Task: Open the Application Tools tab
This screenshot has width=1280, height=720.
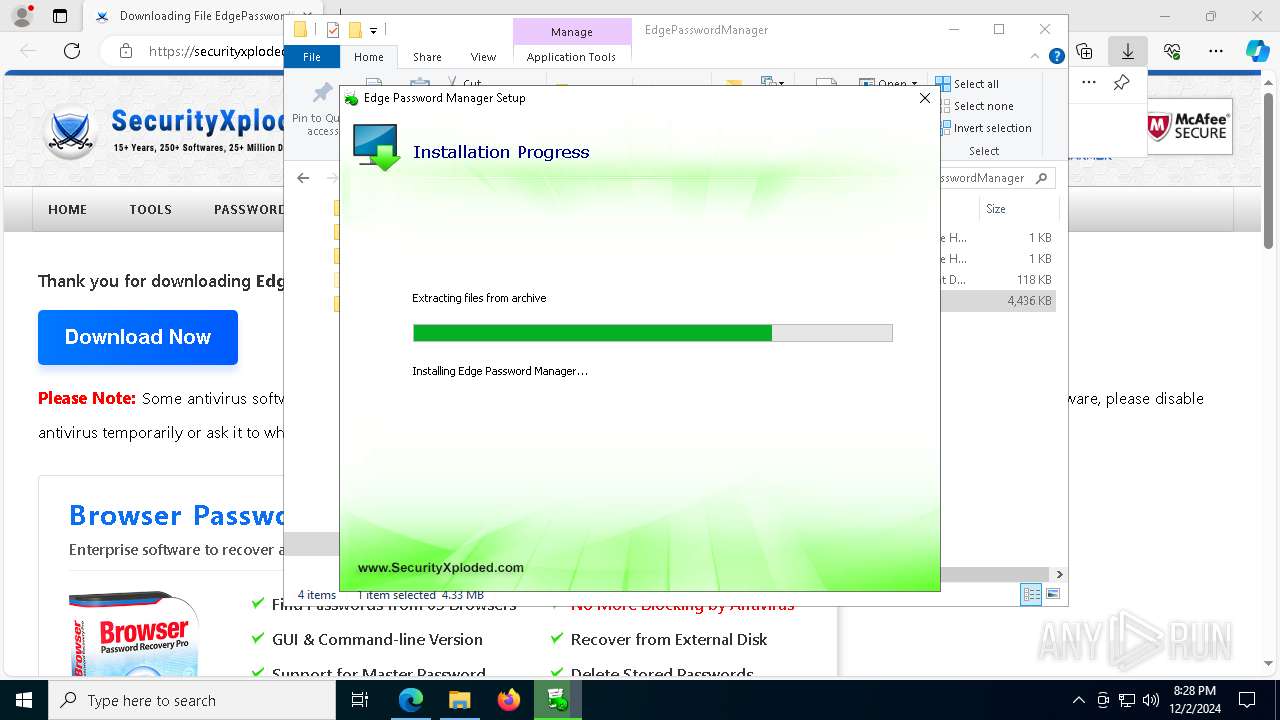Action: point(571,57)
